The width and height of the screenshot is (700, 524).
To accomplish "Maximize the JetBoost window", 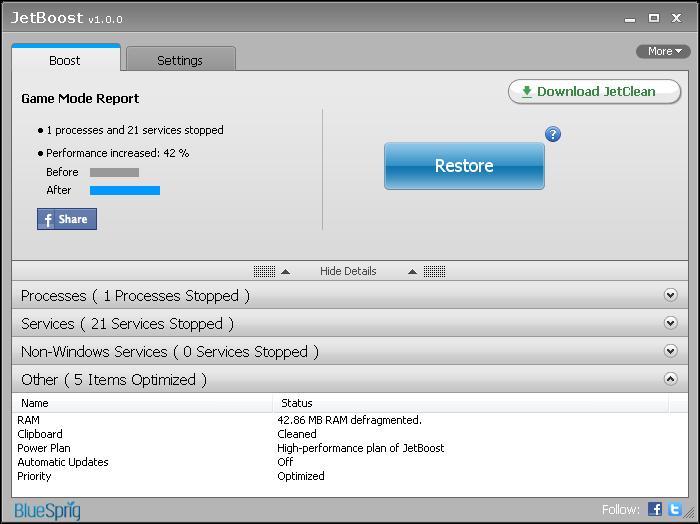I will [x=654, y=18].
